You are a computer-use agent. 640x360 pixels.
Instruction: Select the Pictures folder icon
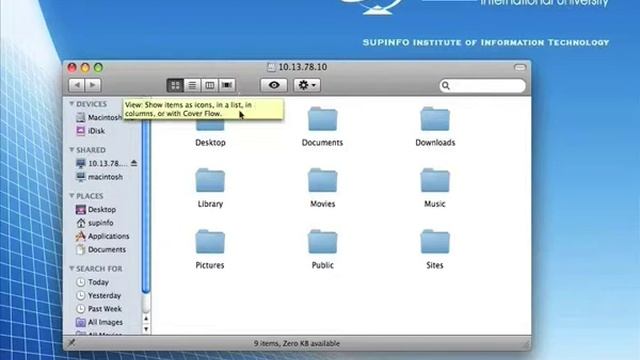click(210, 241)
